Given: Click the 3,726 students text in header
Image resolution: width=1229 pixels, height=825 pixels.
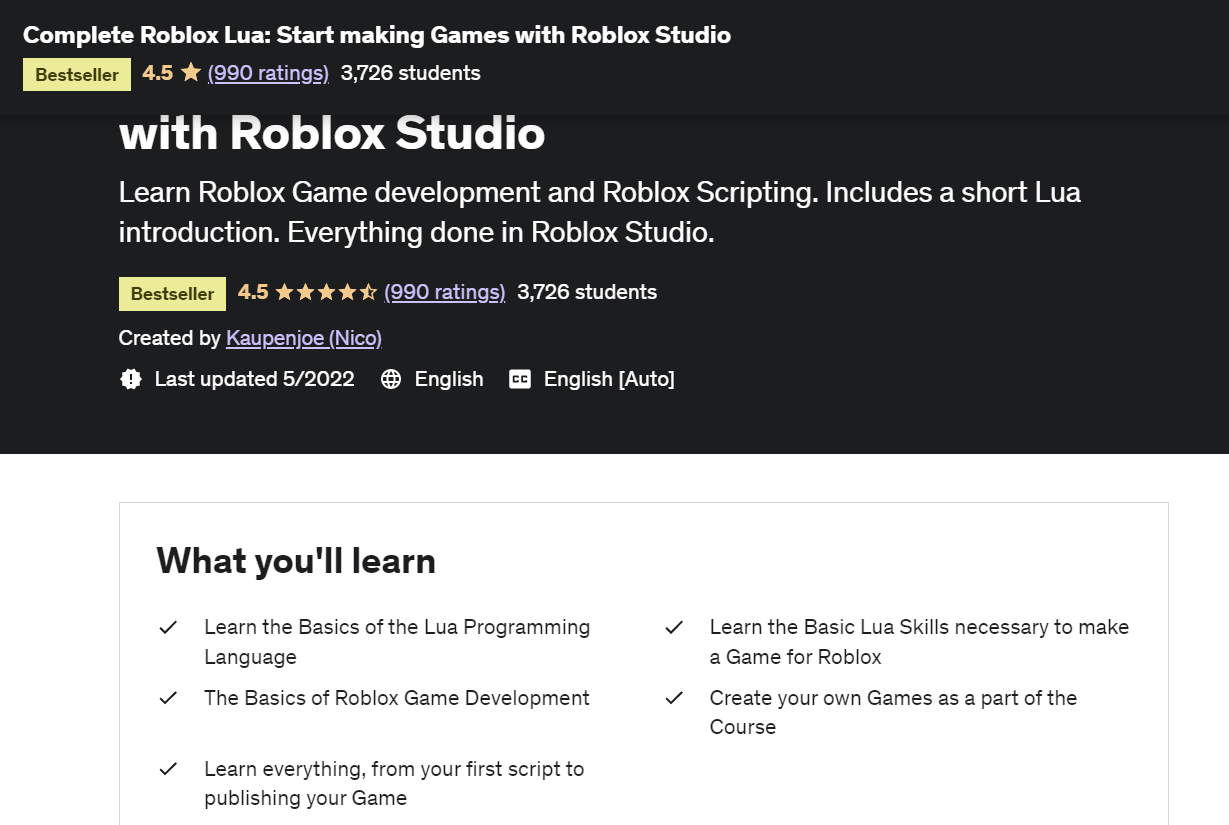Looking at the screenshot, I should (410, 73).
